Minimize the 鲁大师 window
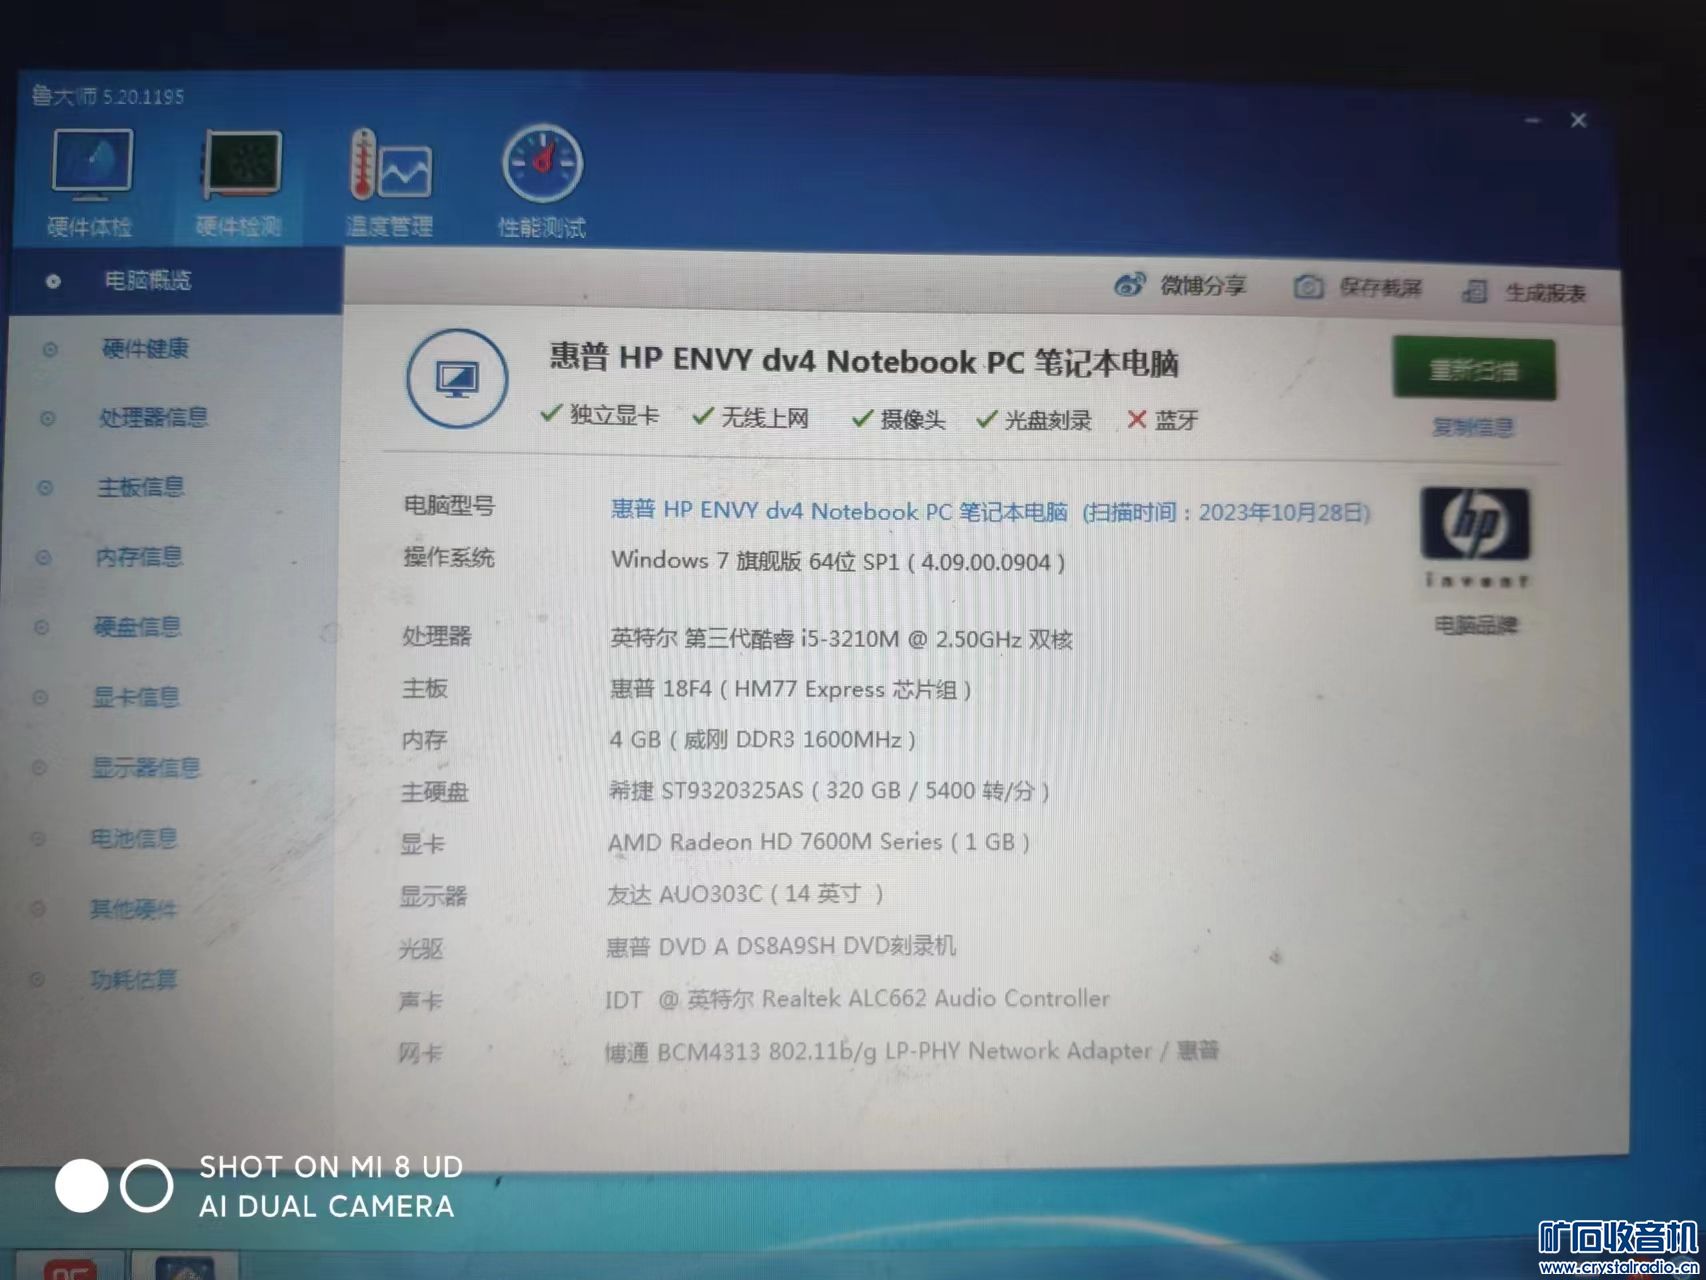 [x=1533, y=121]
